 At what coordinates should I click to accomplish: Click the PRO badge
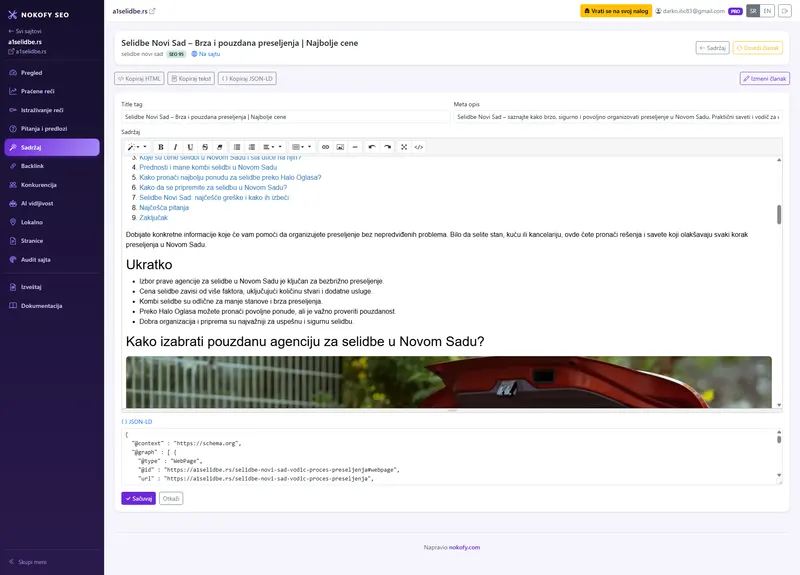pyautogui.click(x=735, y=11)
